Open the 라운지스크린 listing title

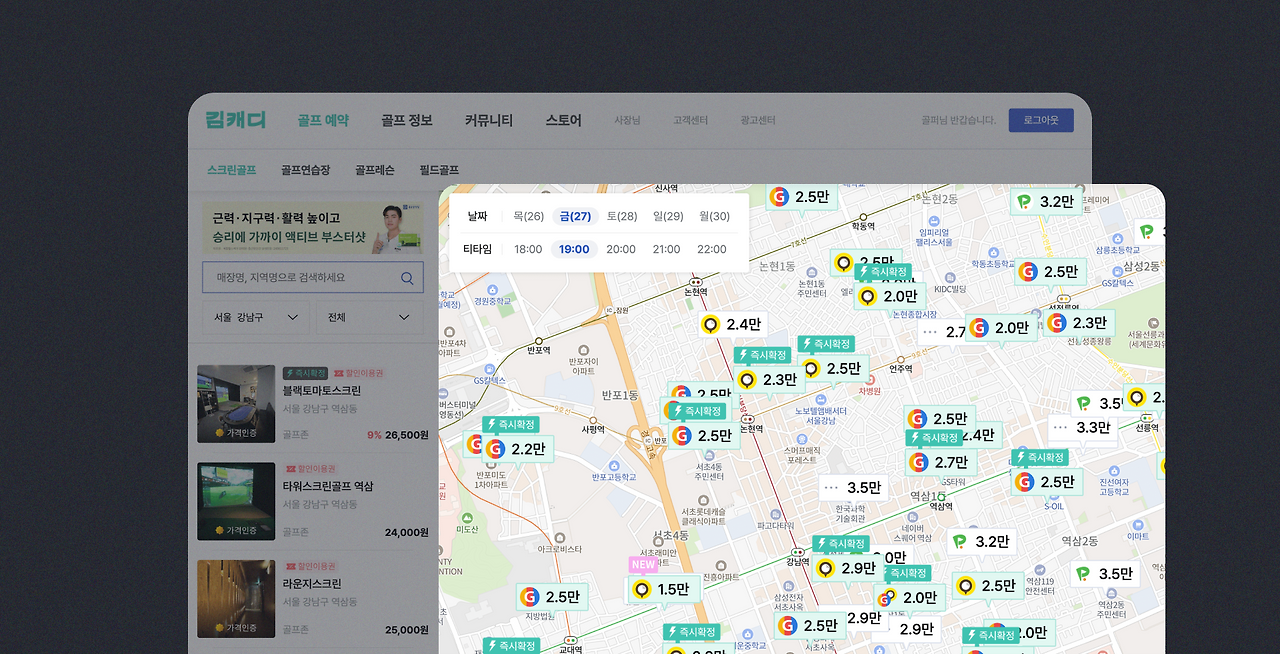point(312,583)
